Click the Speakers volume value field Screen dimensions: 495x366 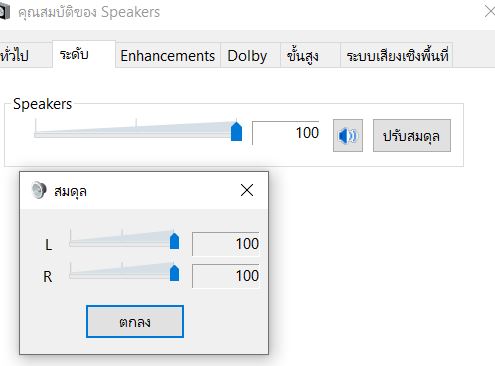pyautogui.click(x=286, y=133)
